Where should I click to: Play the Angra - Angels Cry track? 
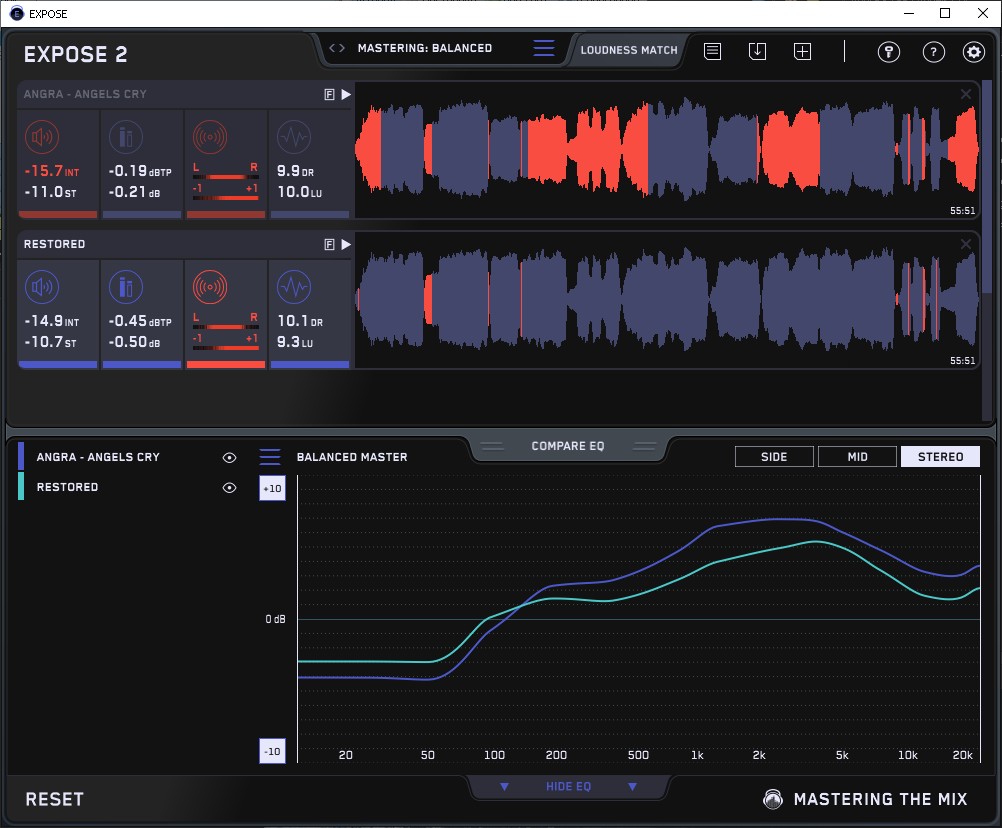point(346,94)
